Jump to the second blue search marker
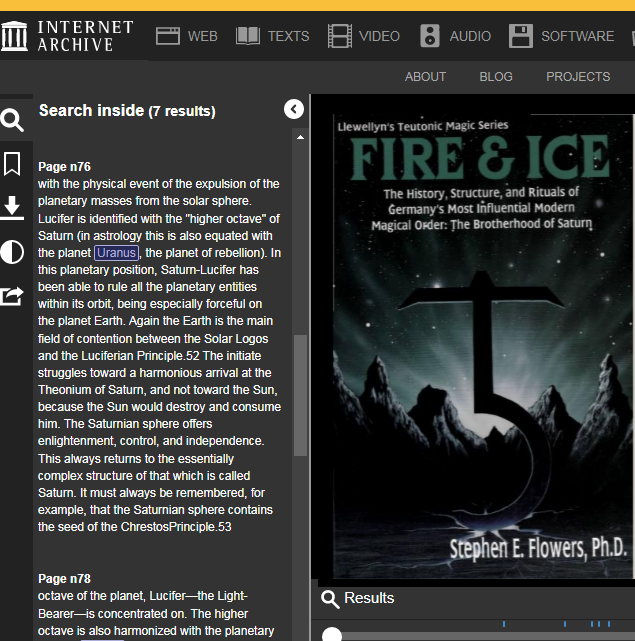This screenshot has width=635, height=641. (565, 624)
